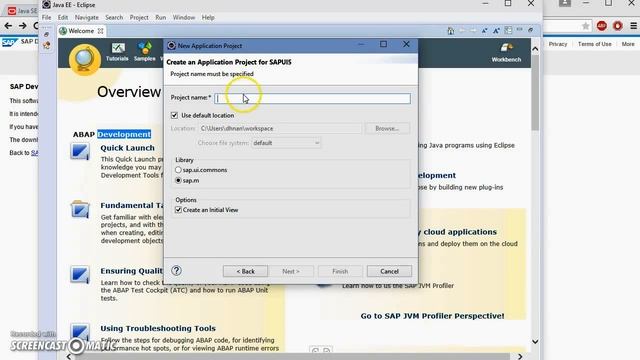Go to the Workbench icon
The height and width of the screenshot is (360, 640).
506,53
